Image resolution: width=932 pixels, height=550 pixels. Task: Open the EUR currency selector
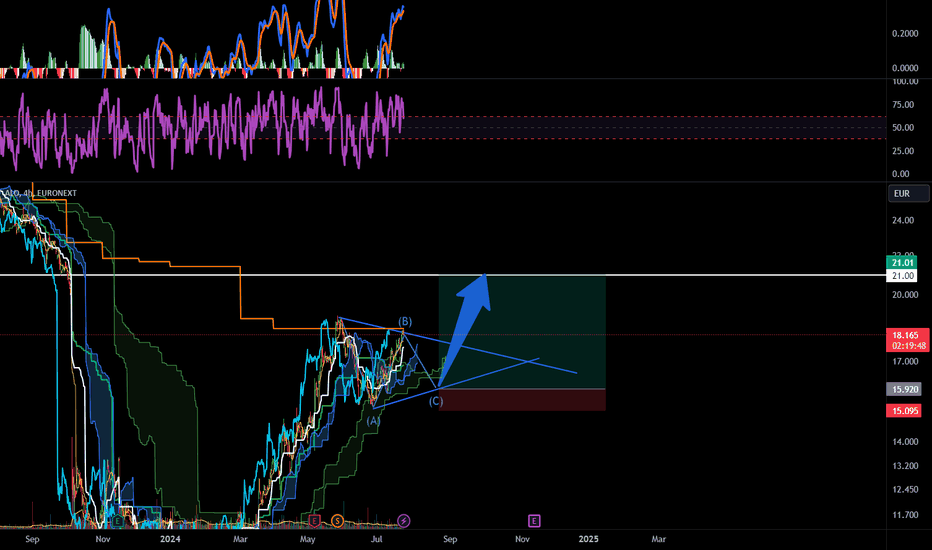point(908,193)
